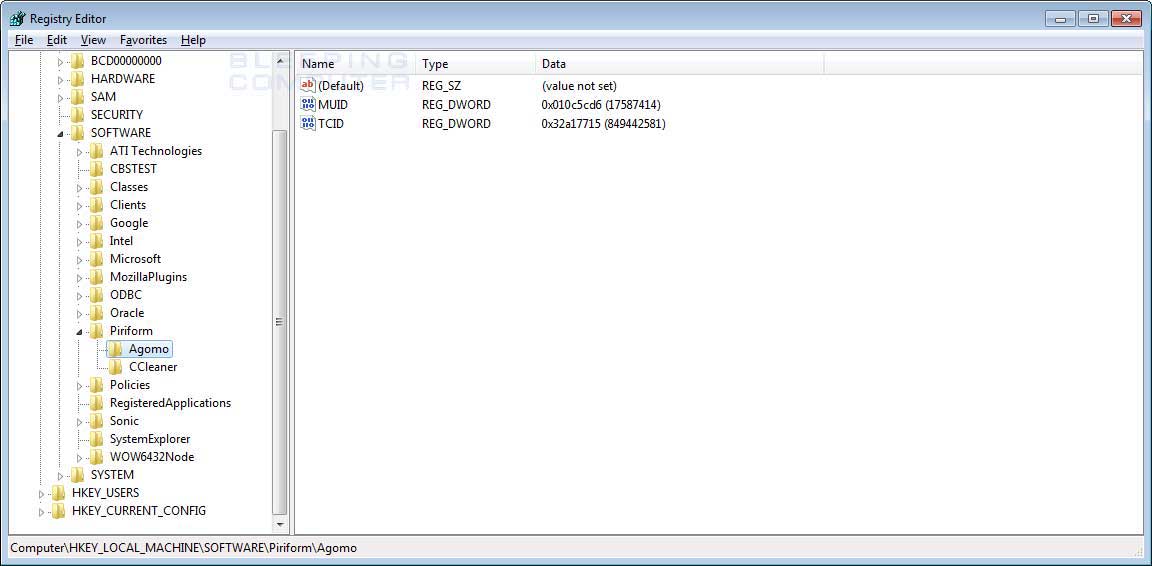Click the CCleaner folder icon

[116, 367]
